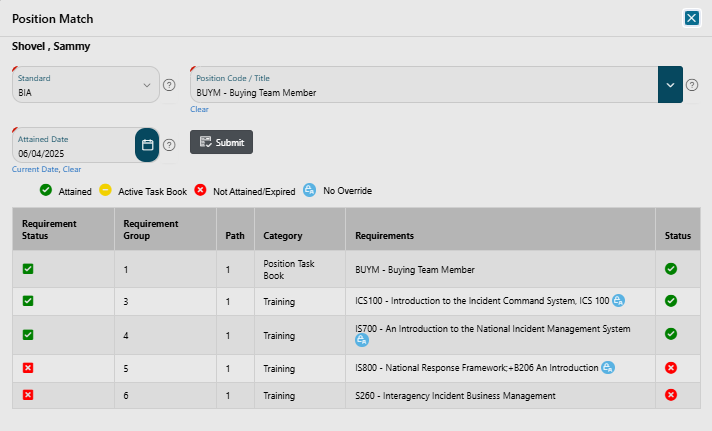Click No Override icon under IS700 requirement
The width and height of the screenshot is (712, 431).
[362, 340]
